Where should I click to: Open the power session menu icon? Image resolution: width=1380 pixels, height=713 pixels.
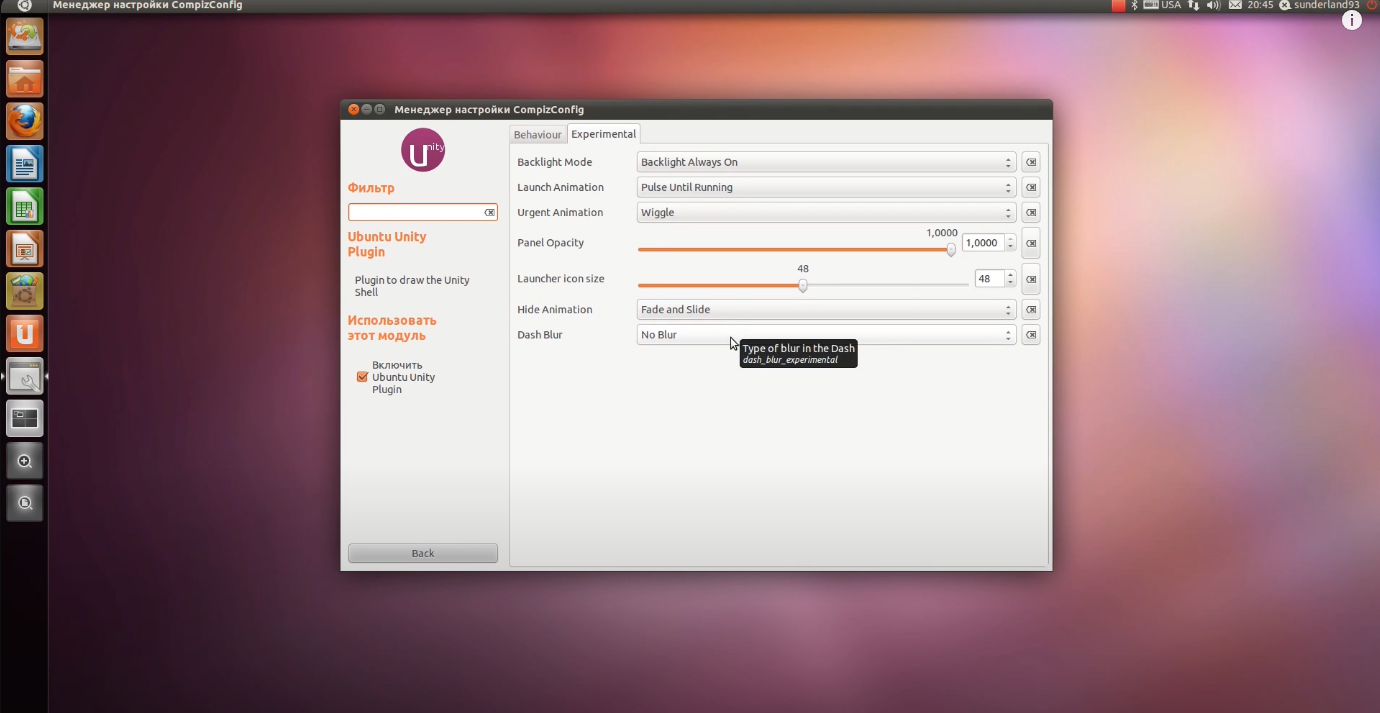[1372, 5]
